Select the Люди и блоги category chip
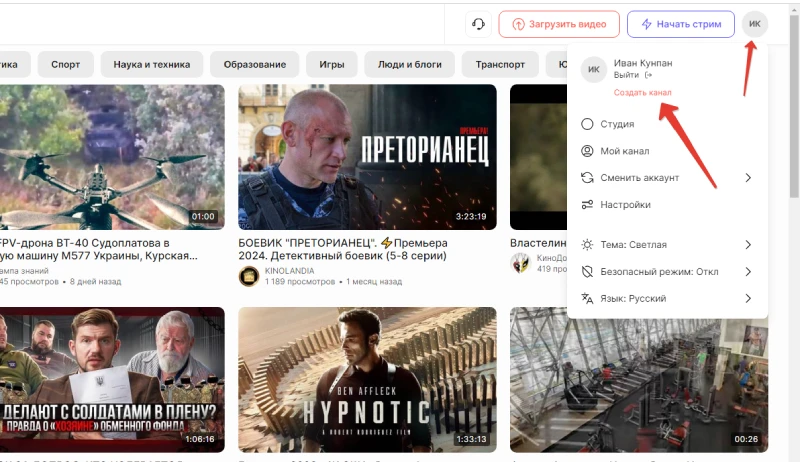The width and height of the screenshot is (800, 462). pyautogui.click(x=409, y=64)
